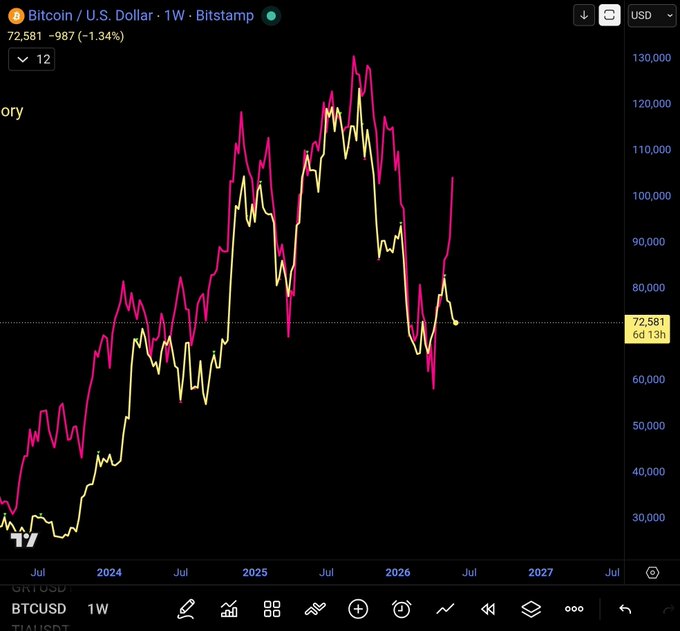Select the line chart style icon
Viewport: 680px width, 631px height.
(445, 609)
